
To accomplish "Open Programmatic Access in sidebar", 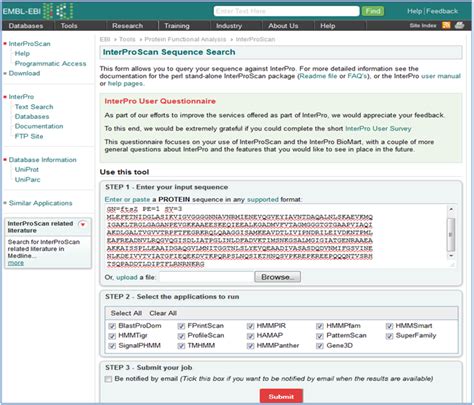I will point(50,63).
